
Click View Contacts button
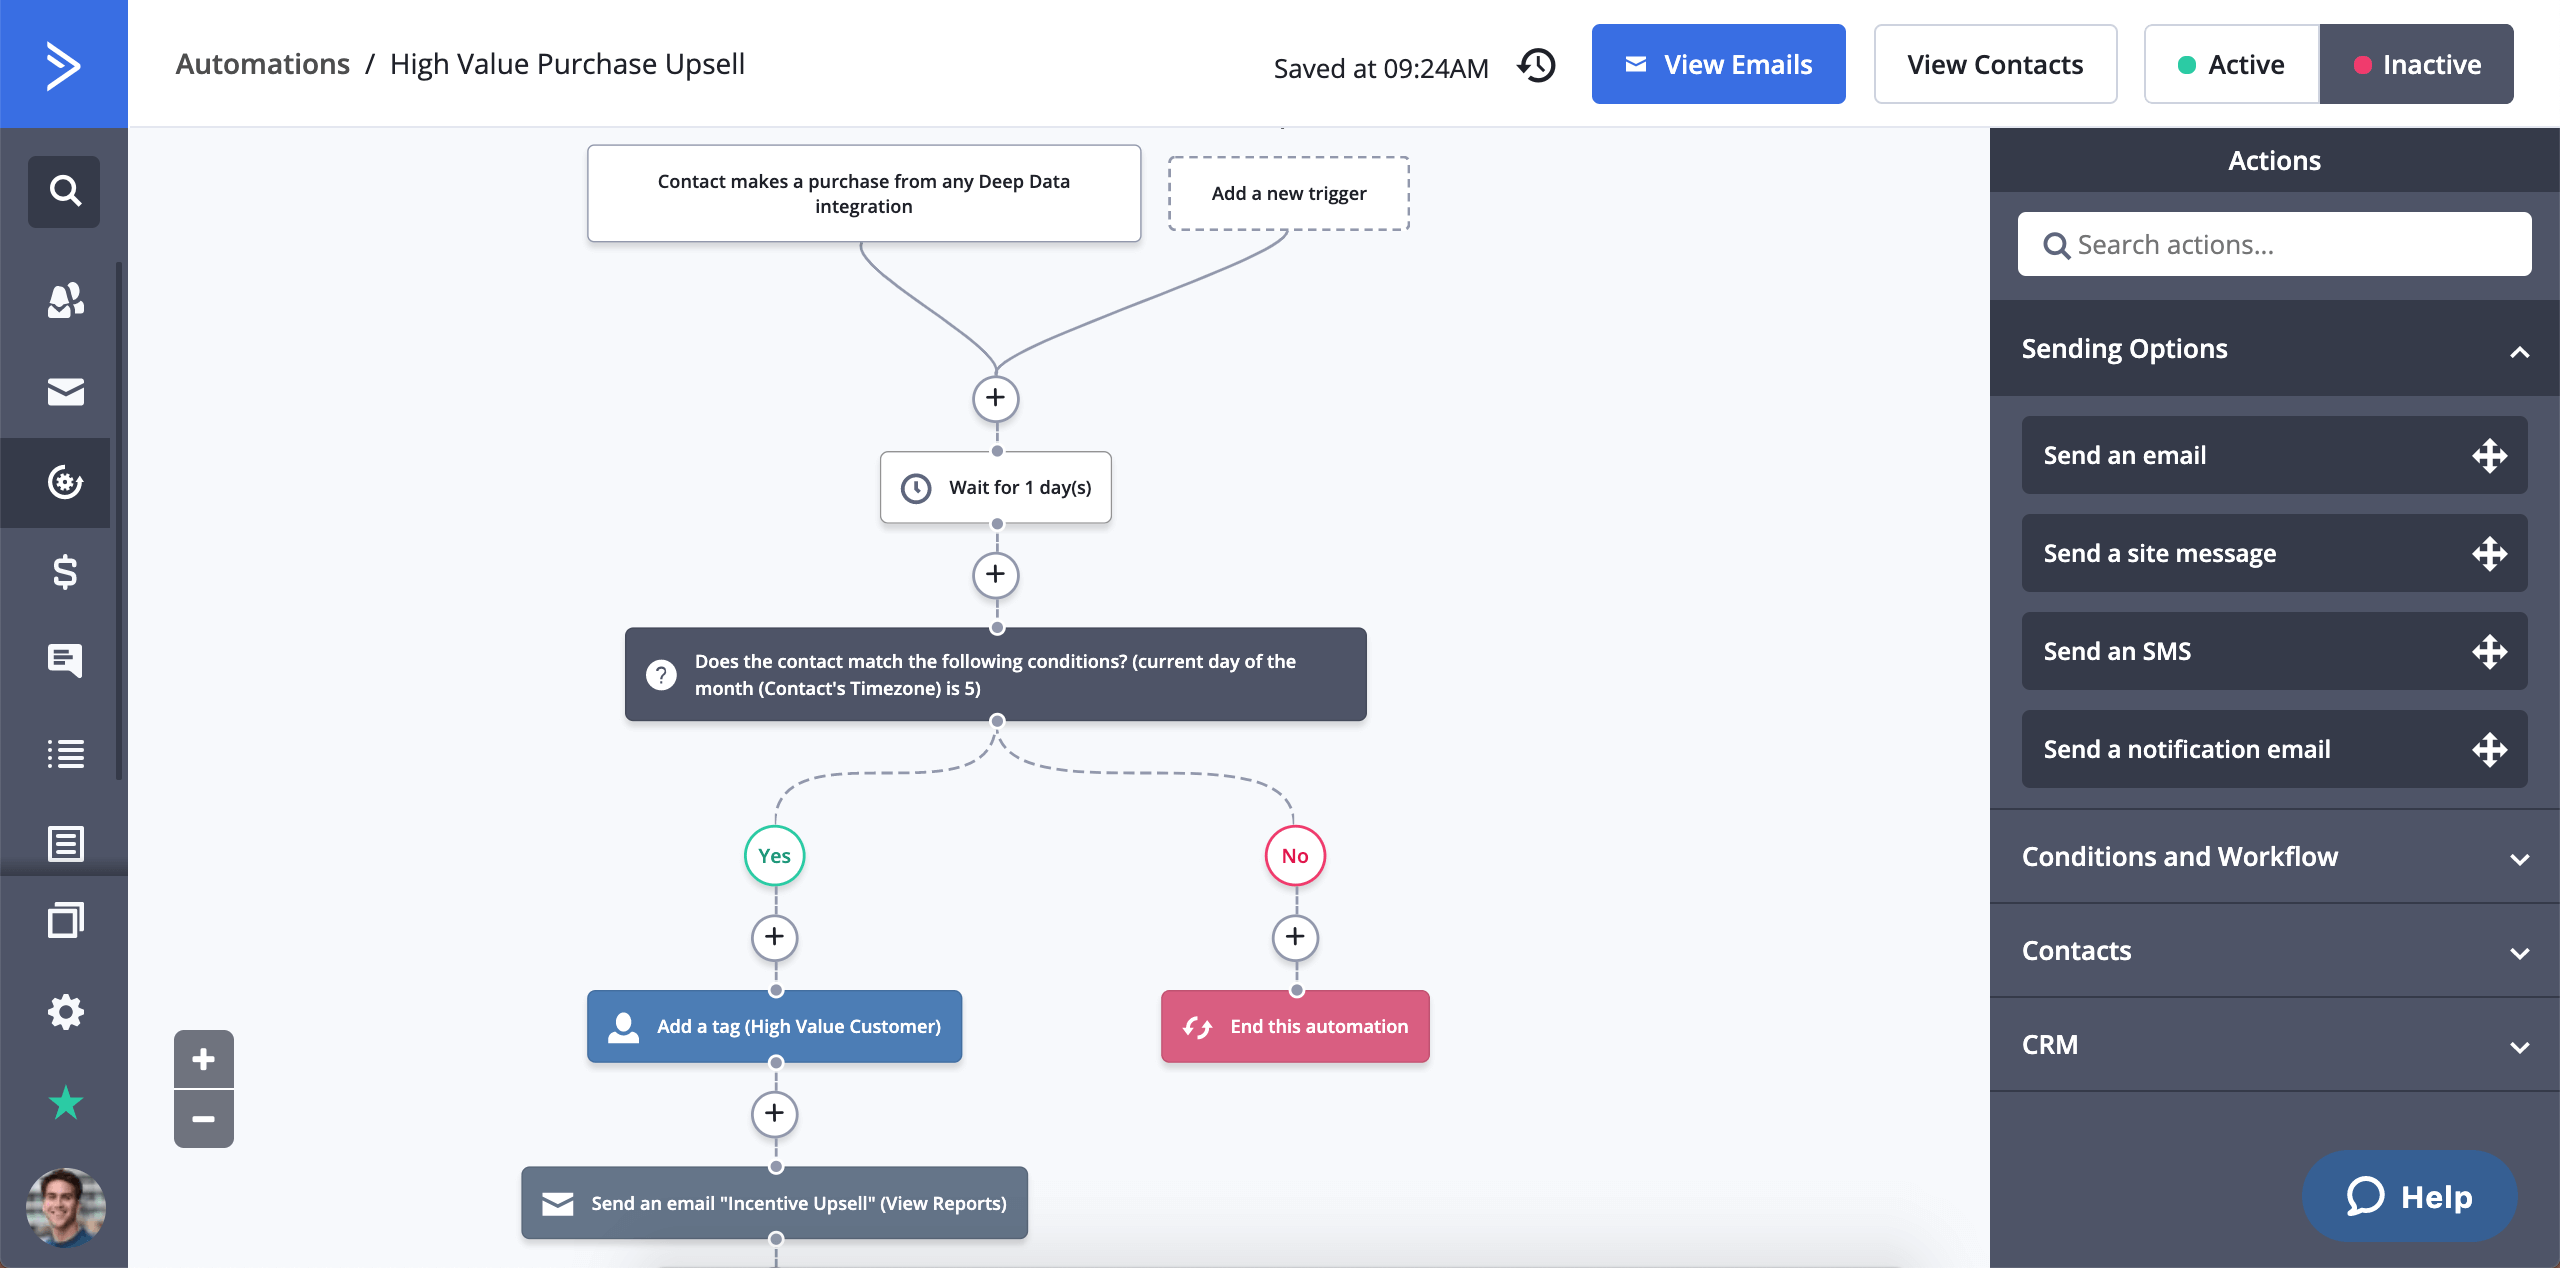(x=1995, y=64)
